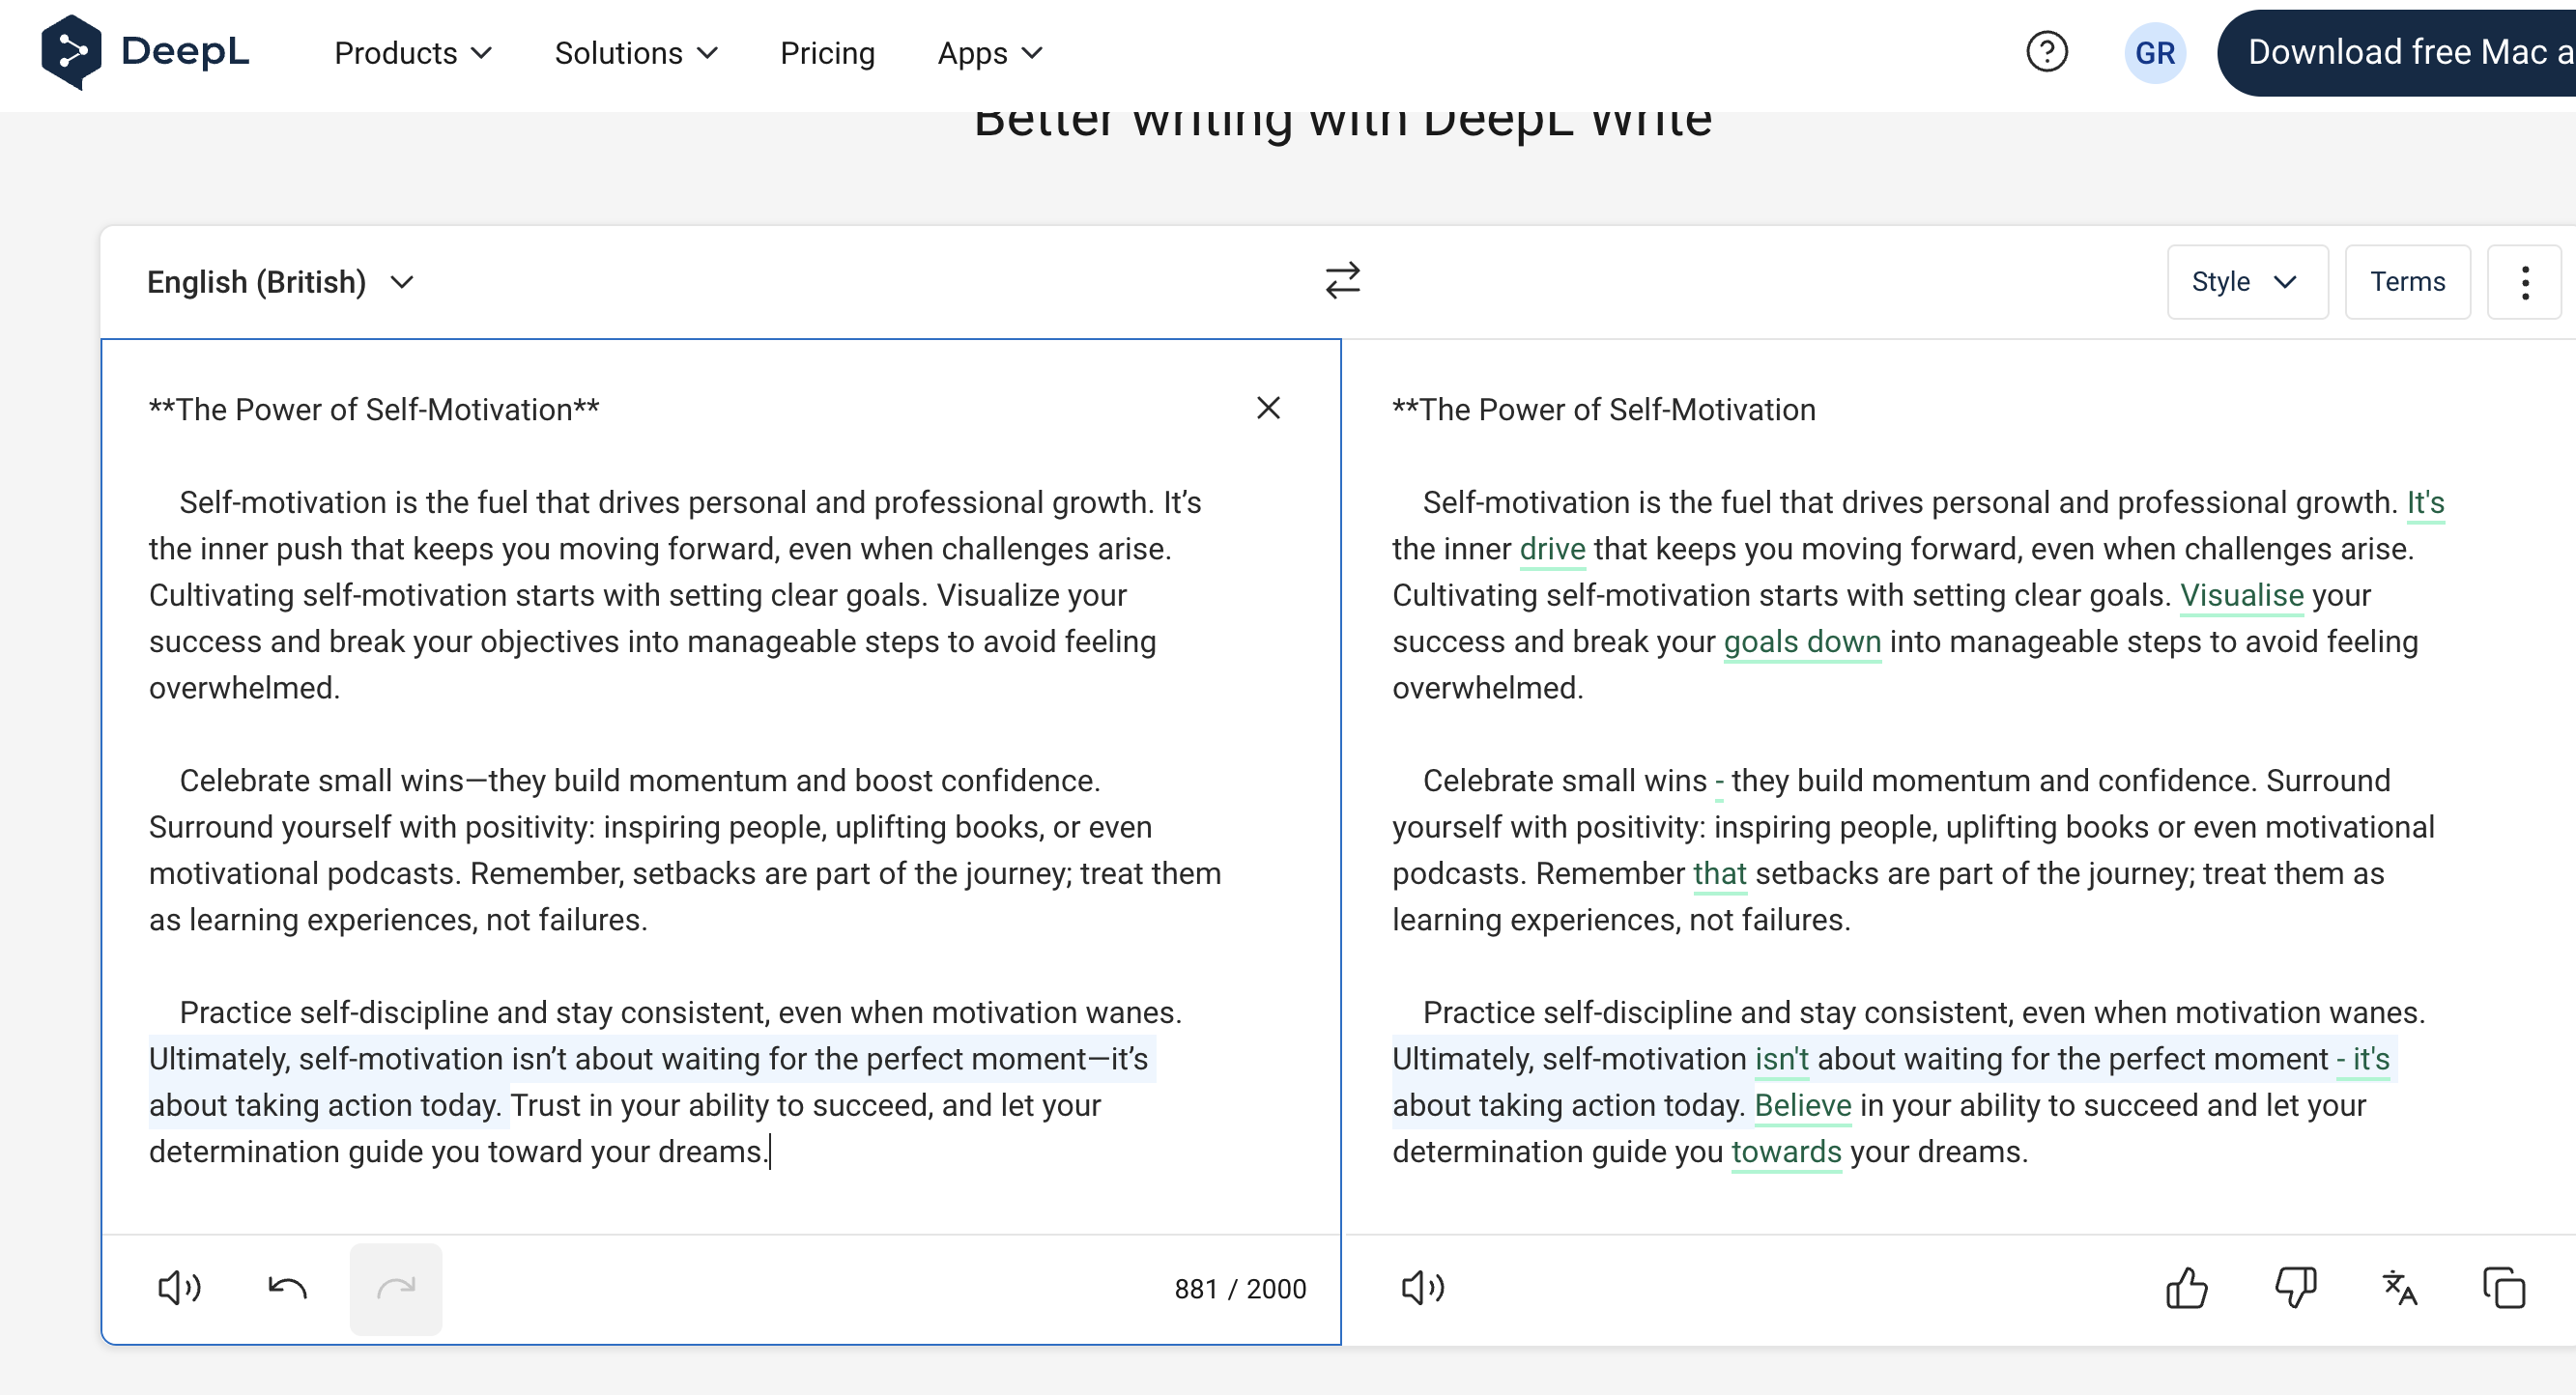Screen dimensions: 2576x1395
Task: Open the English (British) language dropdown
Action: tap(280, 281)
